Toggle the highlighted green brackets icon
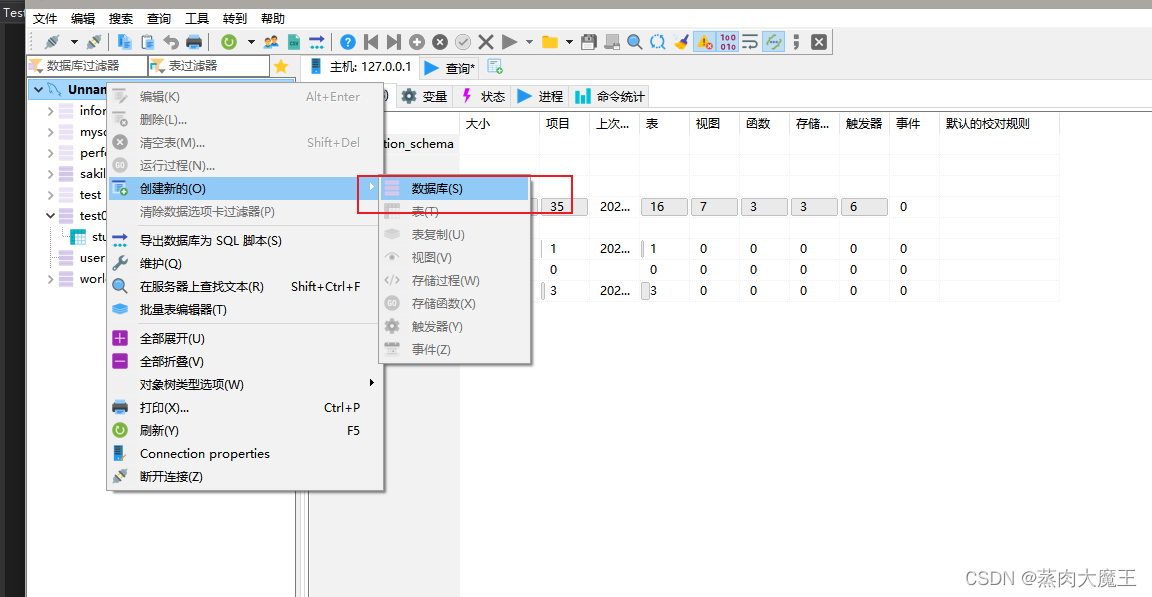Viewport: 1152px width, 597px height. click(774, 42)
